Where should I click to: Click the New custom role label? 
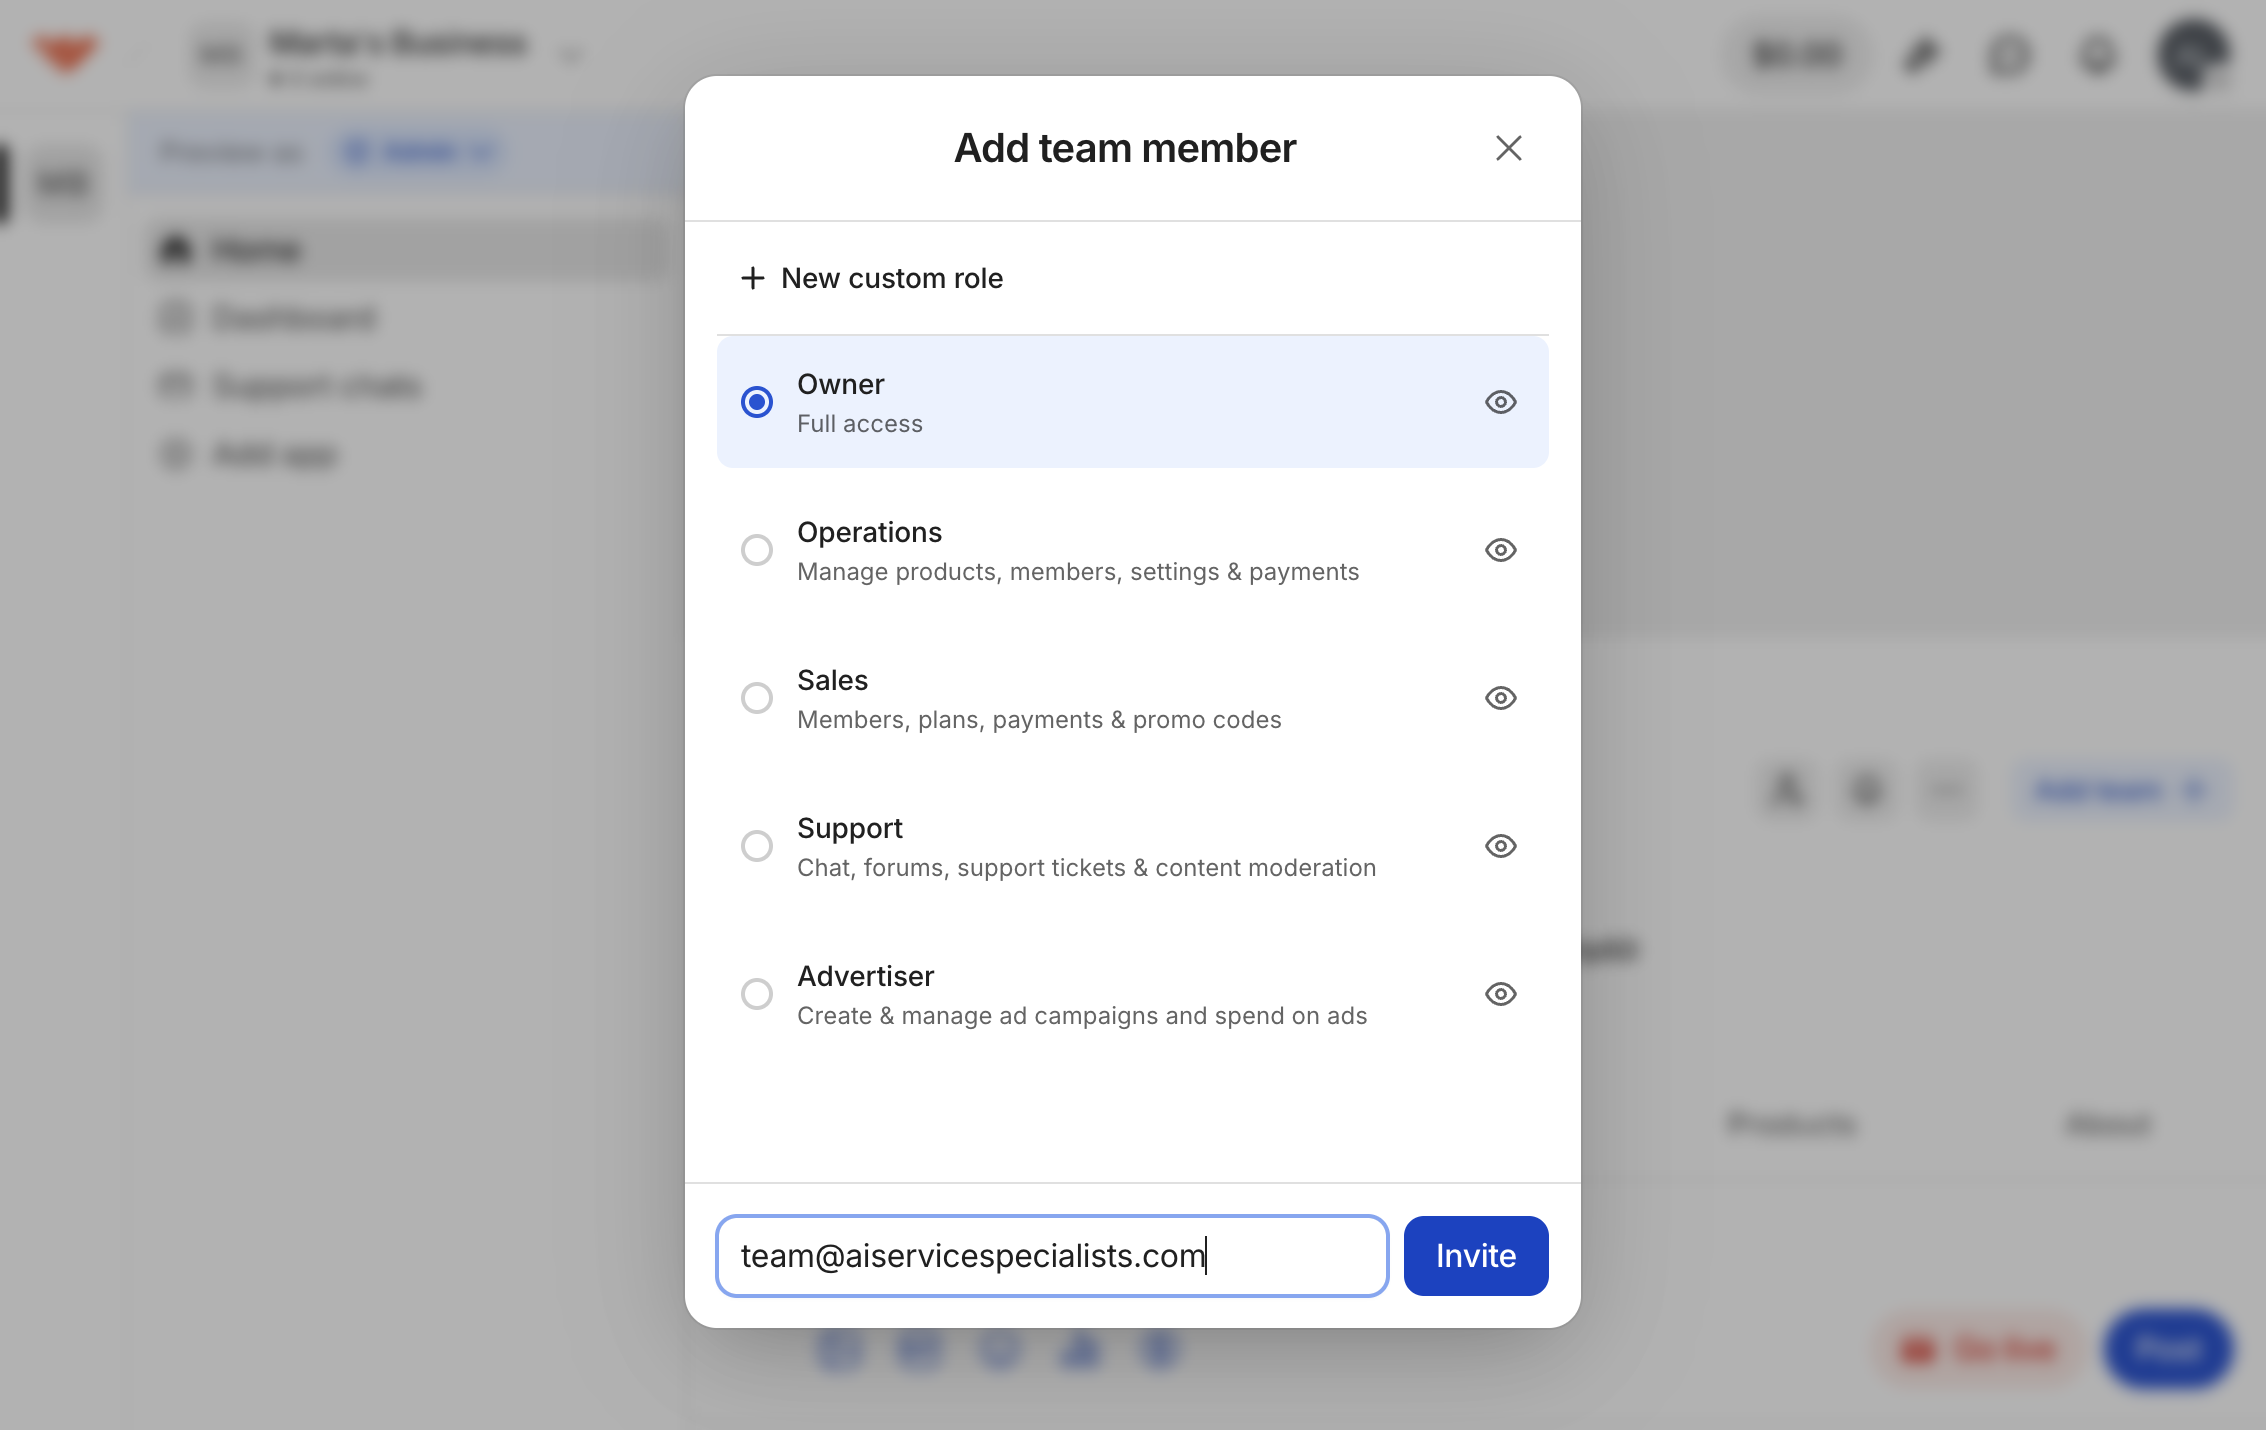(892, 278)
